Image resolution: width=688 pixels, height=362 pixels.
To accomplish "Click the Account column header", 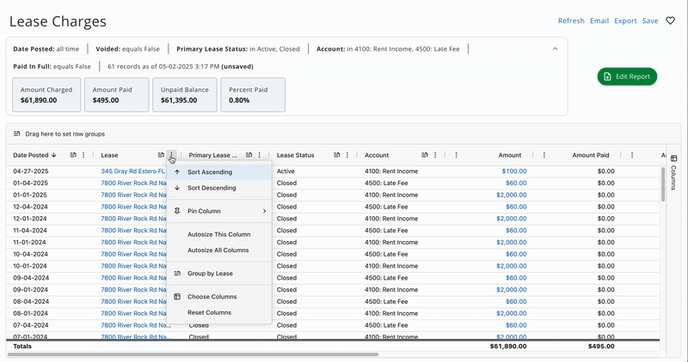I will [x=376, y=155].
